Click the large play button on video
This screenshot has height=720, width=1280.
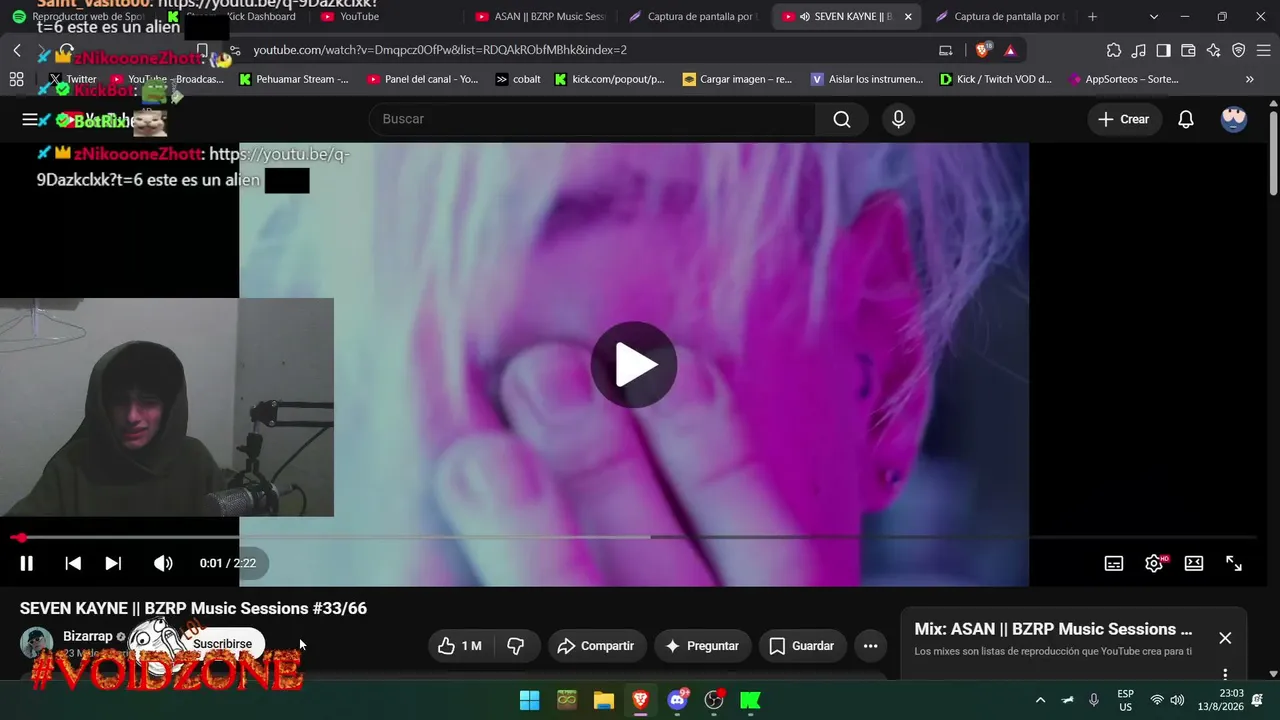click(x=634, y=365)
